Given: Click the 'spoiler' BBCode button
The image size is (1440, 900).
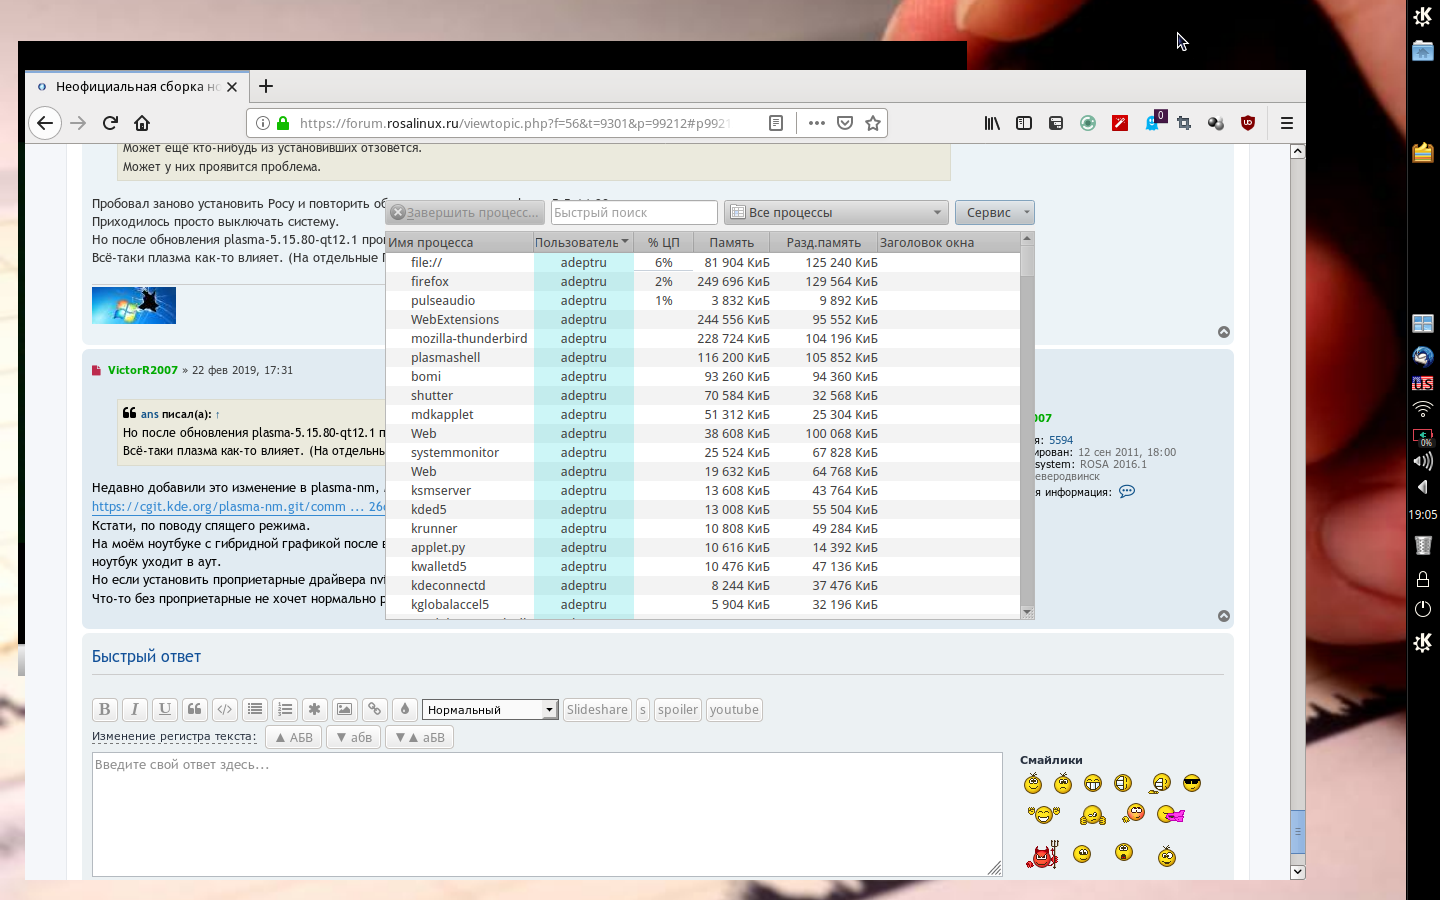Looking at the screenshot, I should point(677,709).
